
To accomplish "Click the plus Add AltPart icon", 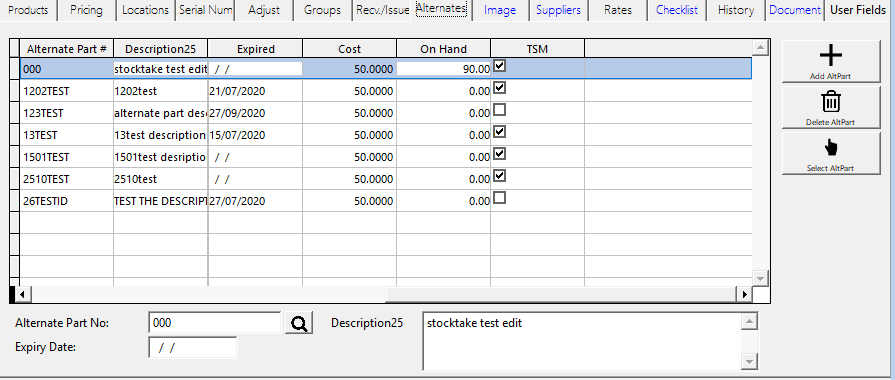I will [831, 55].
